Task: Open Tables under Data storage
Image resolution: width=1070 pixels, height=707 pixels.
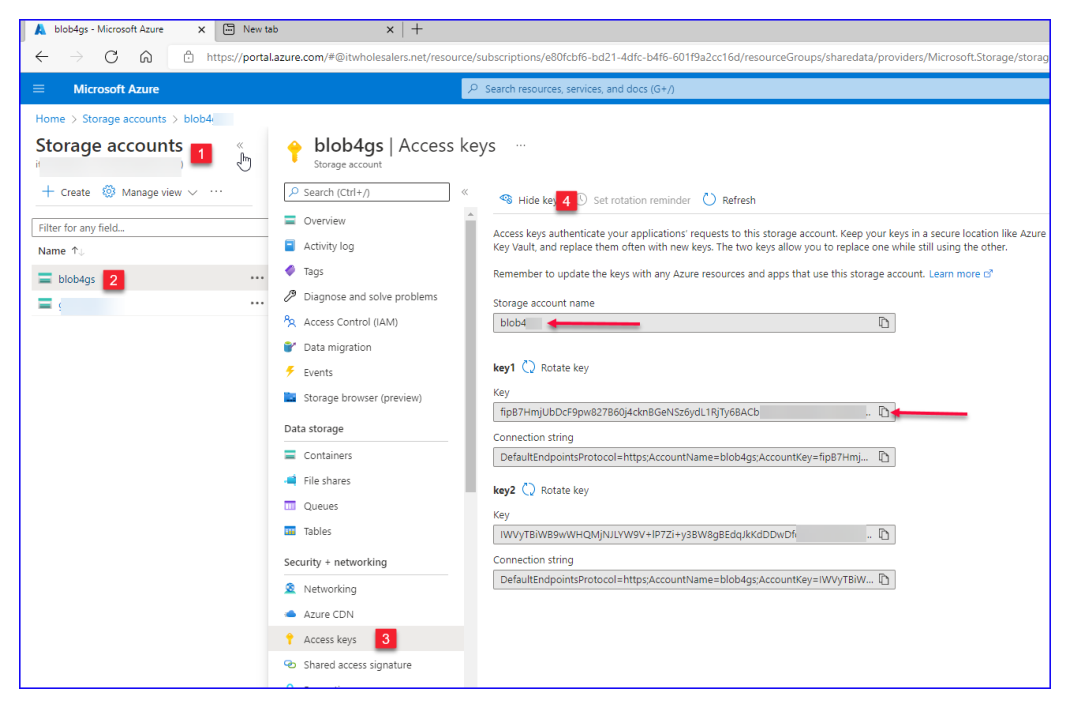Action: point(317,531)
